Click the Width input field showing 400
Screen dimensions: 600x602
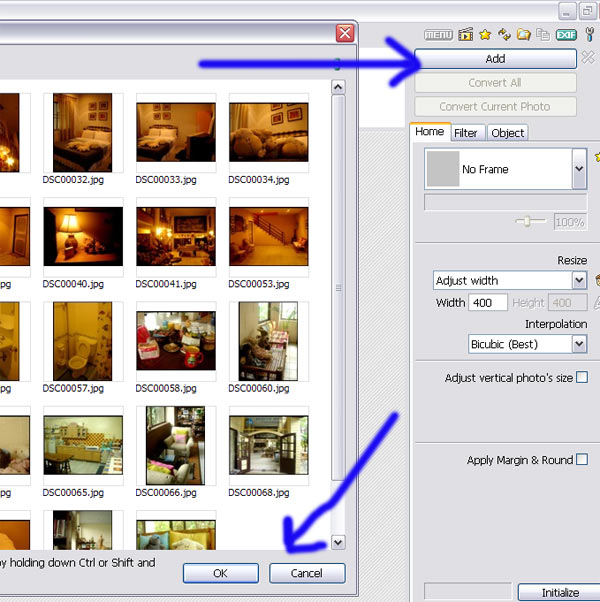pos(488,303)
